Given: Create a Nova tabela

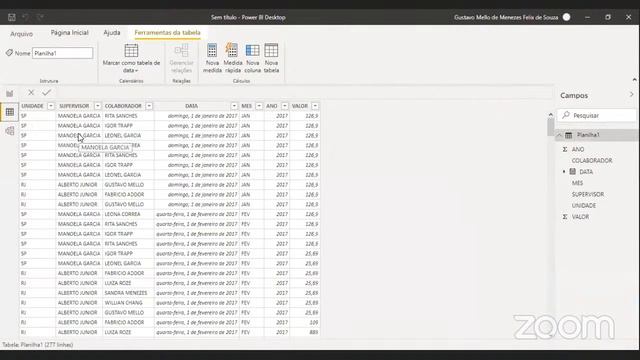Looking at the screenshot, I should tap(271, 58).
